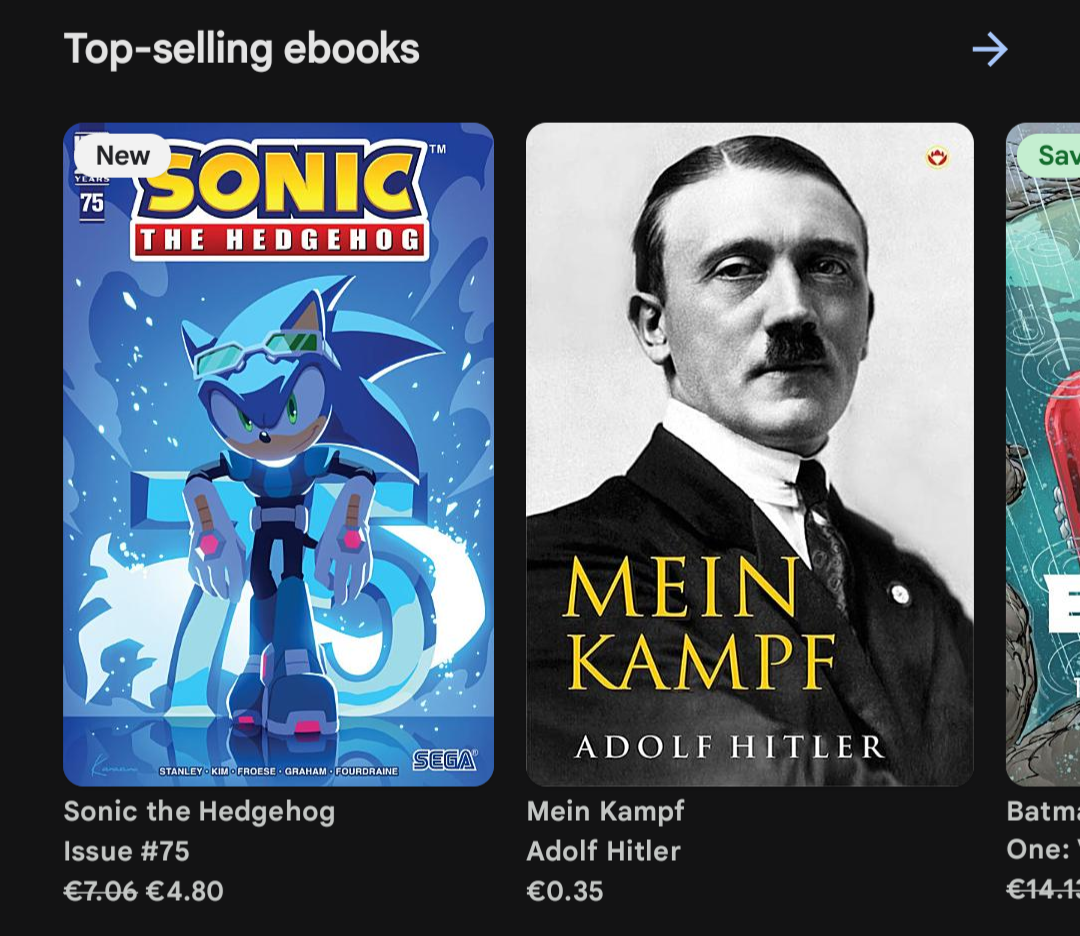The width and height of the screenshot is (1080, 936).
Task: Click the €0.35 price label
Action: point(565,891)
